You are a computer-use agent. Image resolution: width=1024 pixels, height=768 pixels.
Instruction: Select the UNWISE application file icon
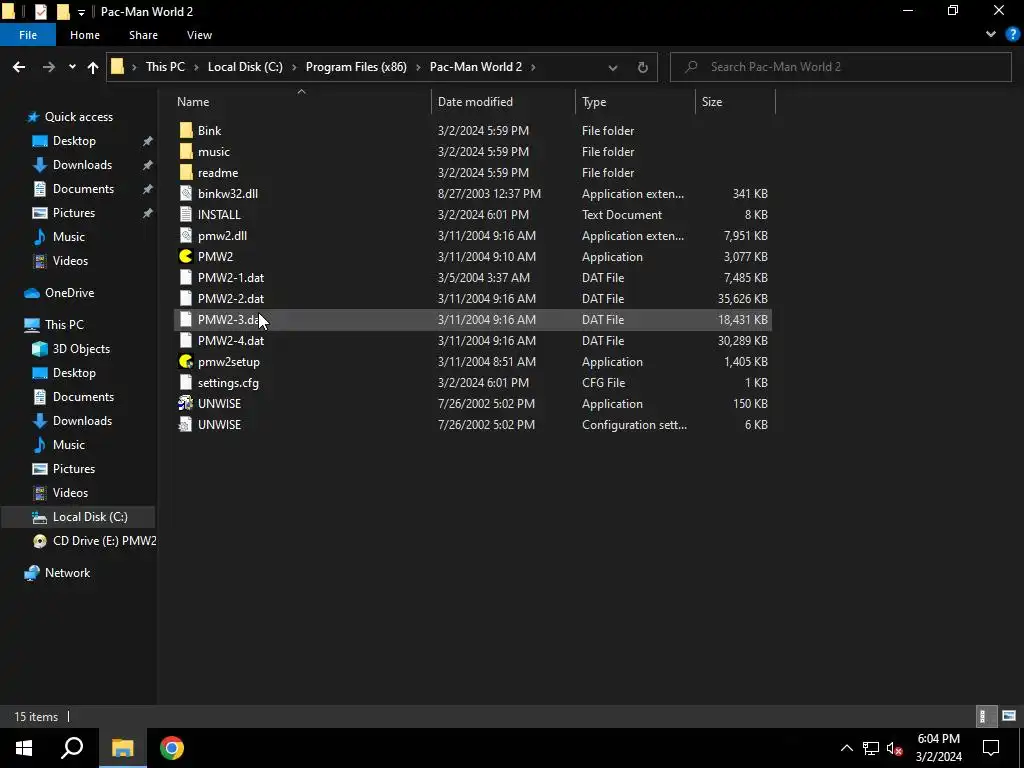tap(186, 404)
